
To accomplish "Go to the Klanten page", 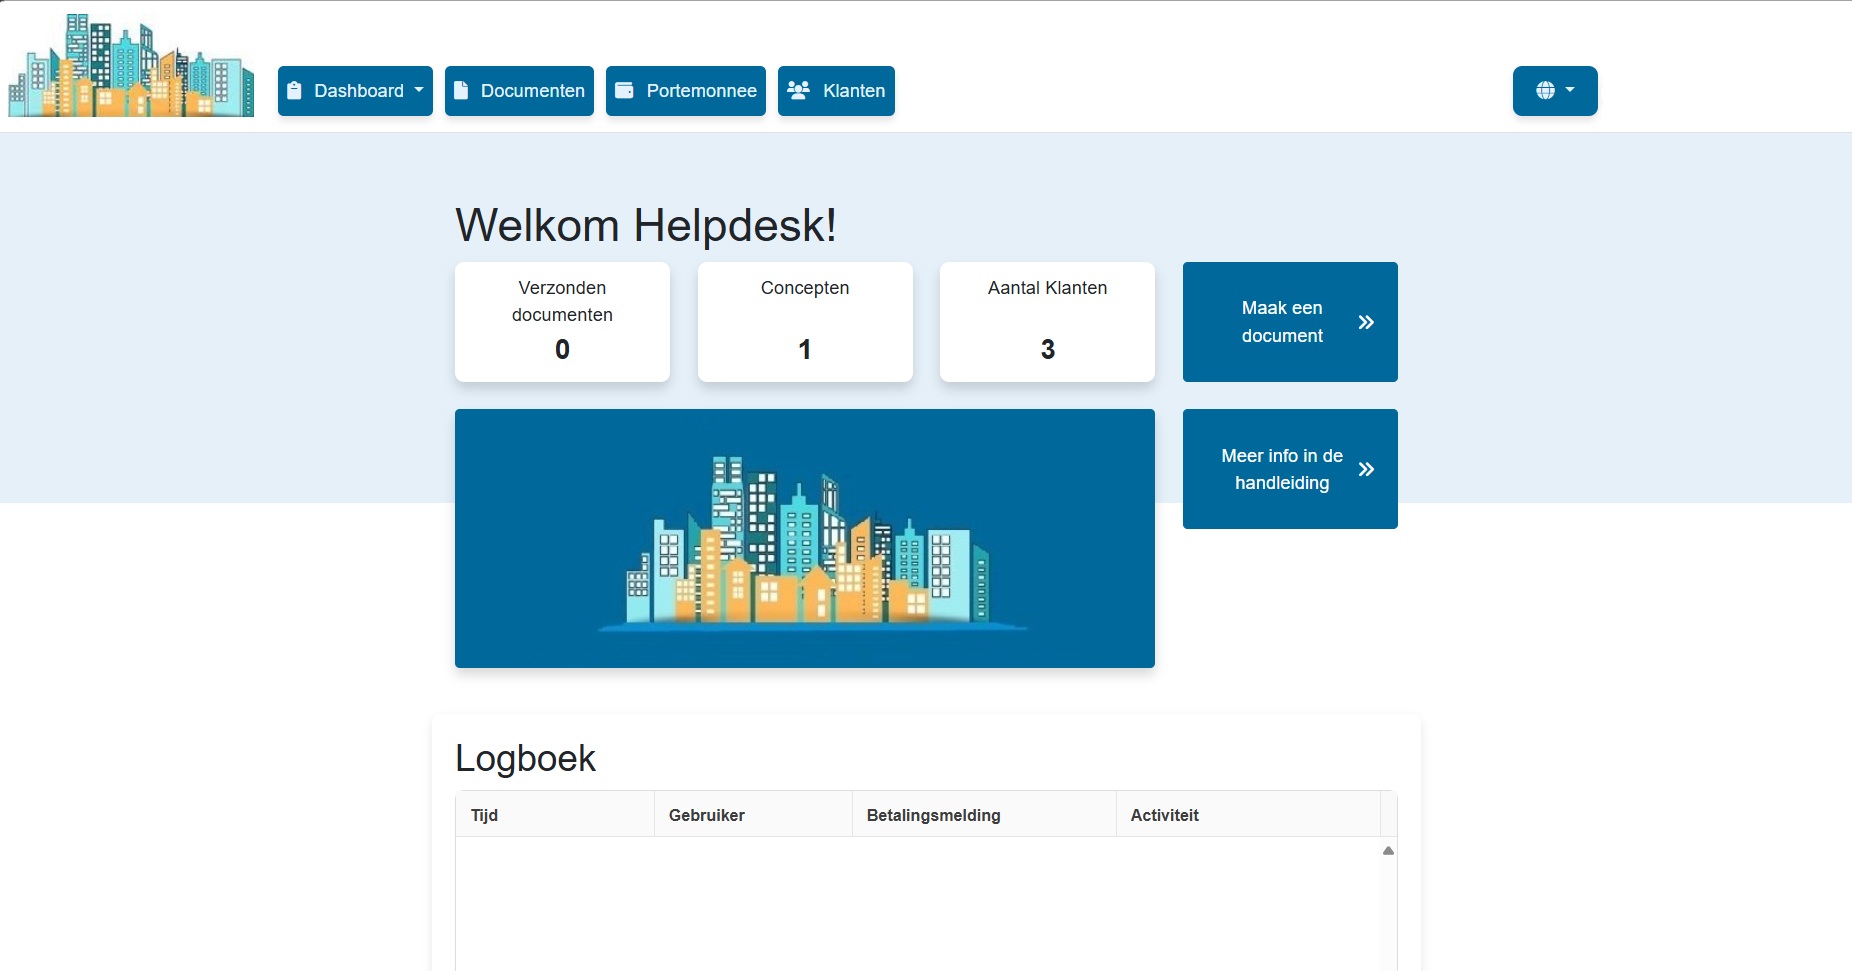I will [836, 91].
